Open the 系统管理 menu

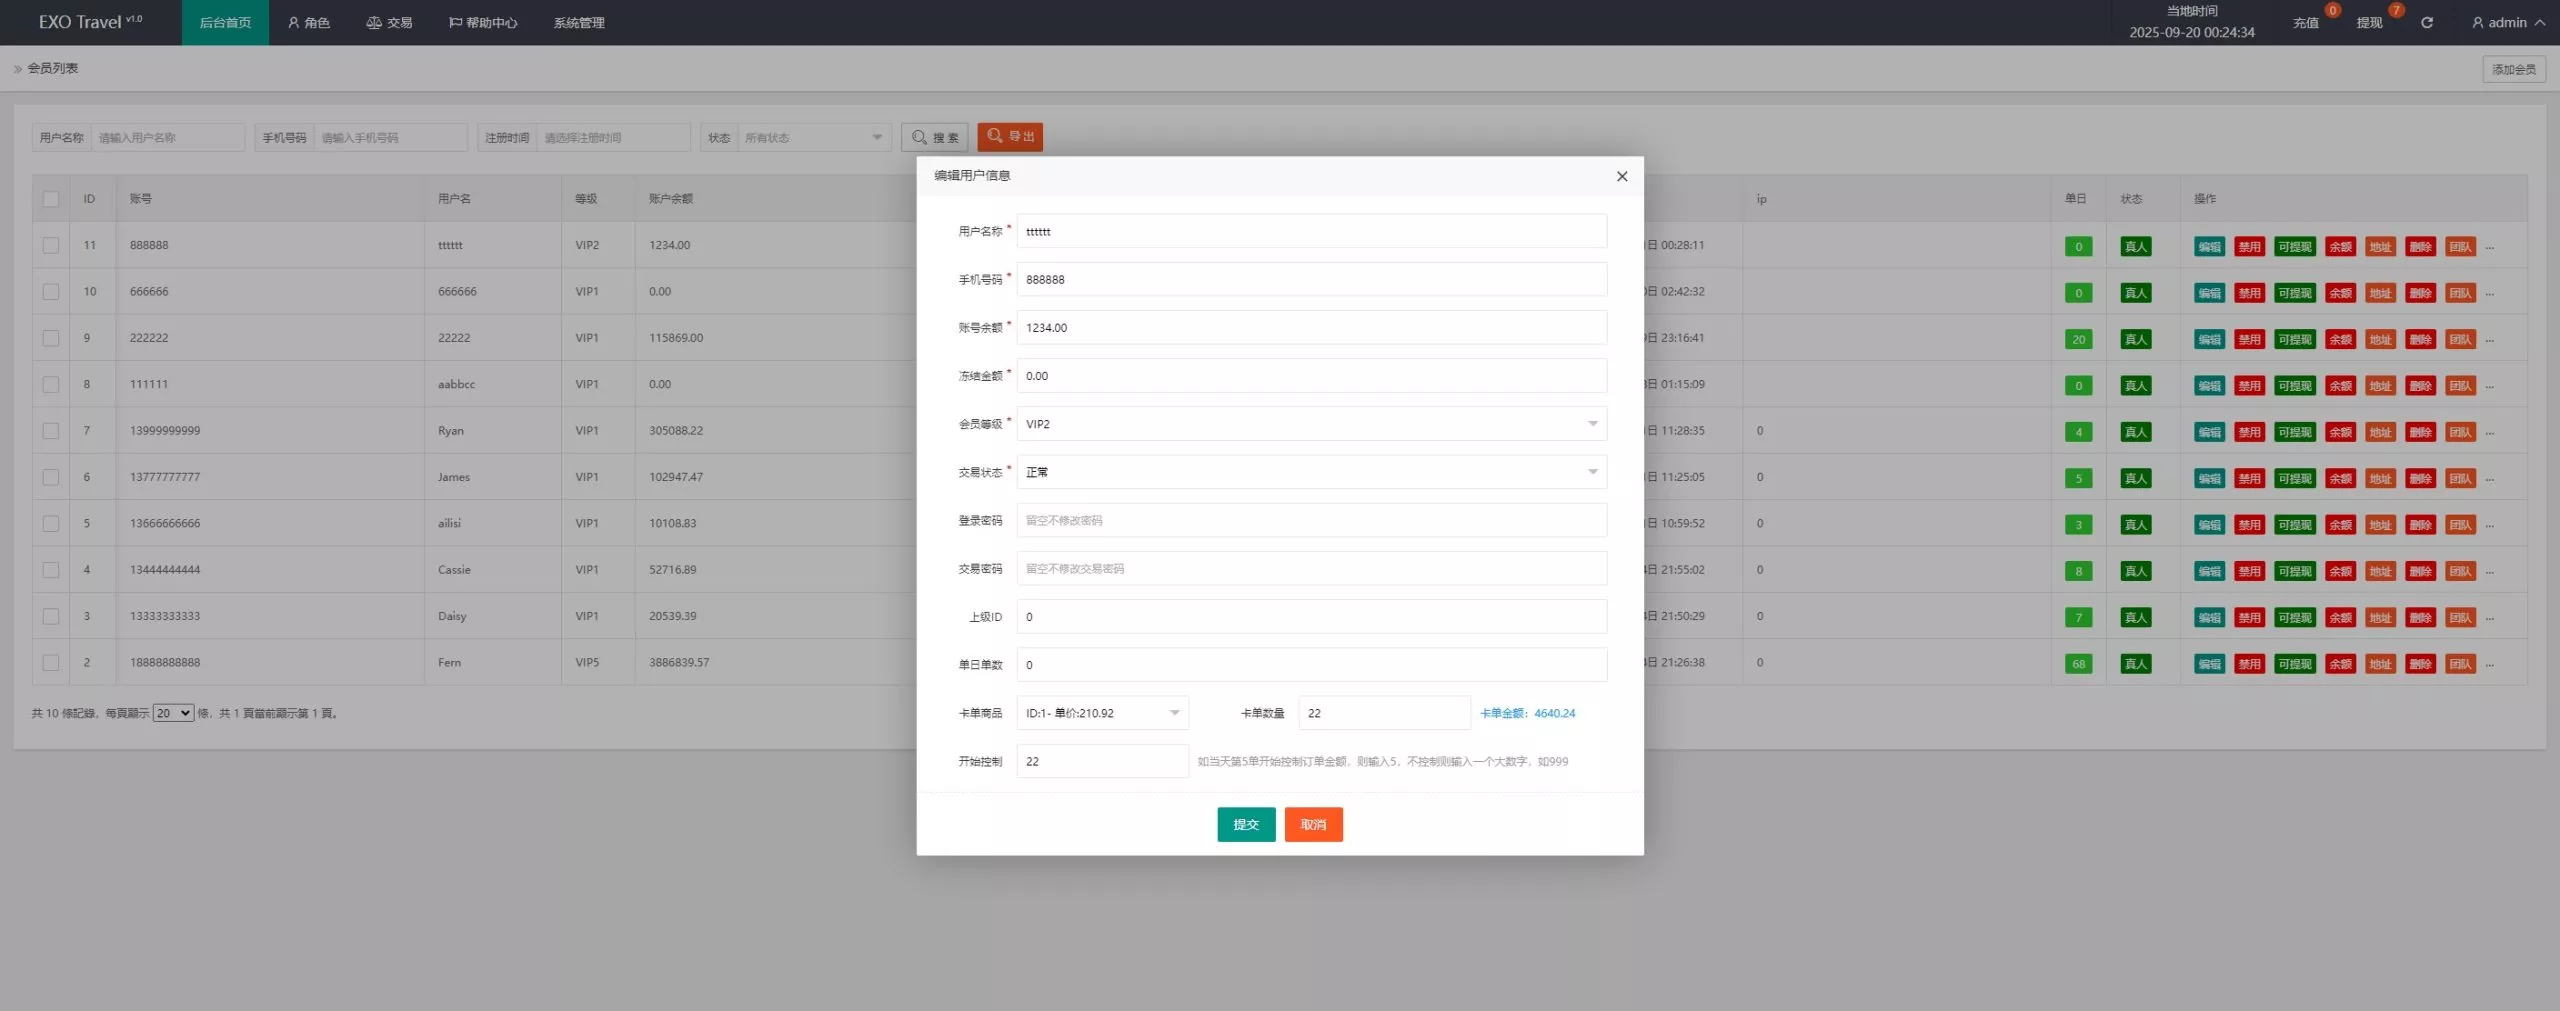(579, 23)
